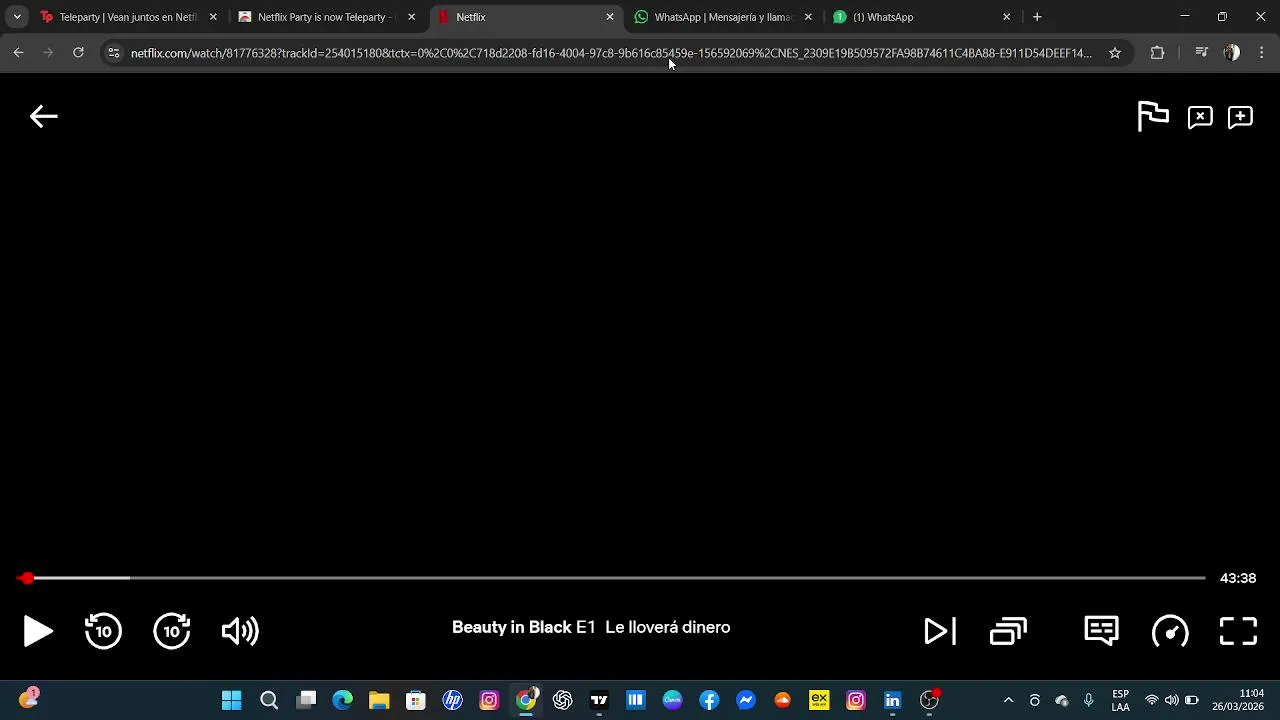This screenshot has width=1280, height=720.
Task: Switch to (1) WhatsApp tab
Action: tap(921, 17)
